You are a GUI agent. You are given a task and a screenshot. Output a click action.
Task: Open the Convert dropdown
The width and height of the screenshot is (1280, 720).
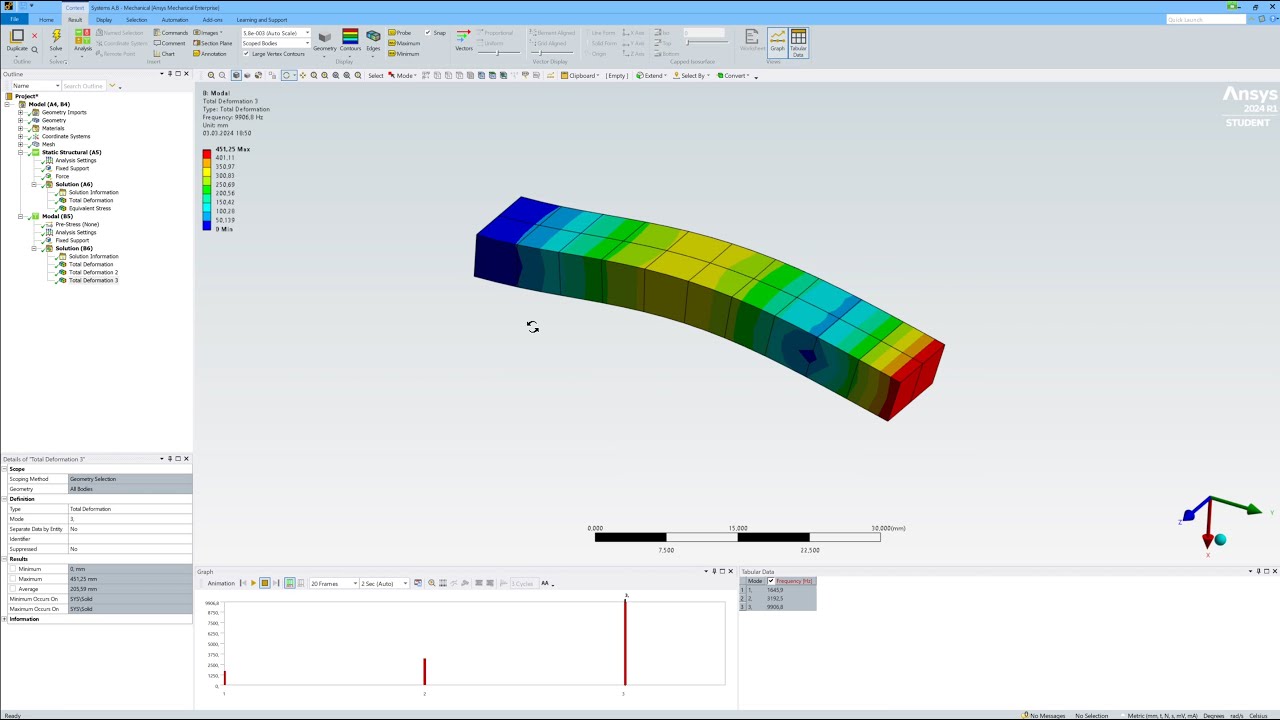click(736, 76)
